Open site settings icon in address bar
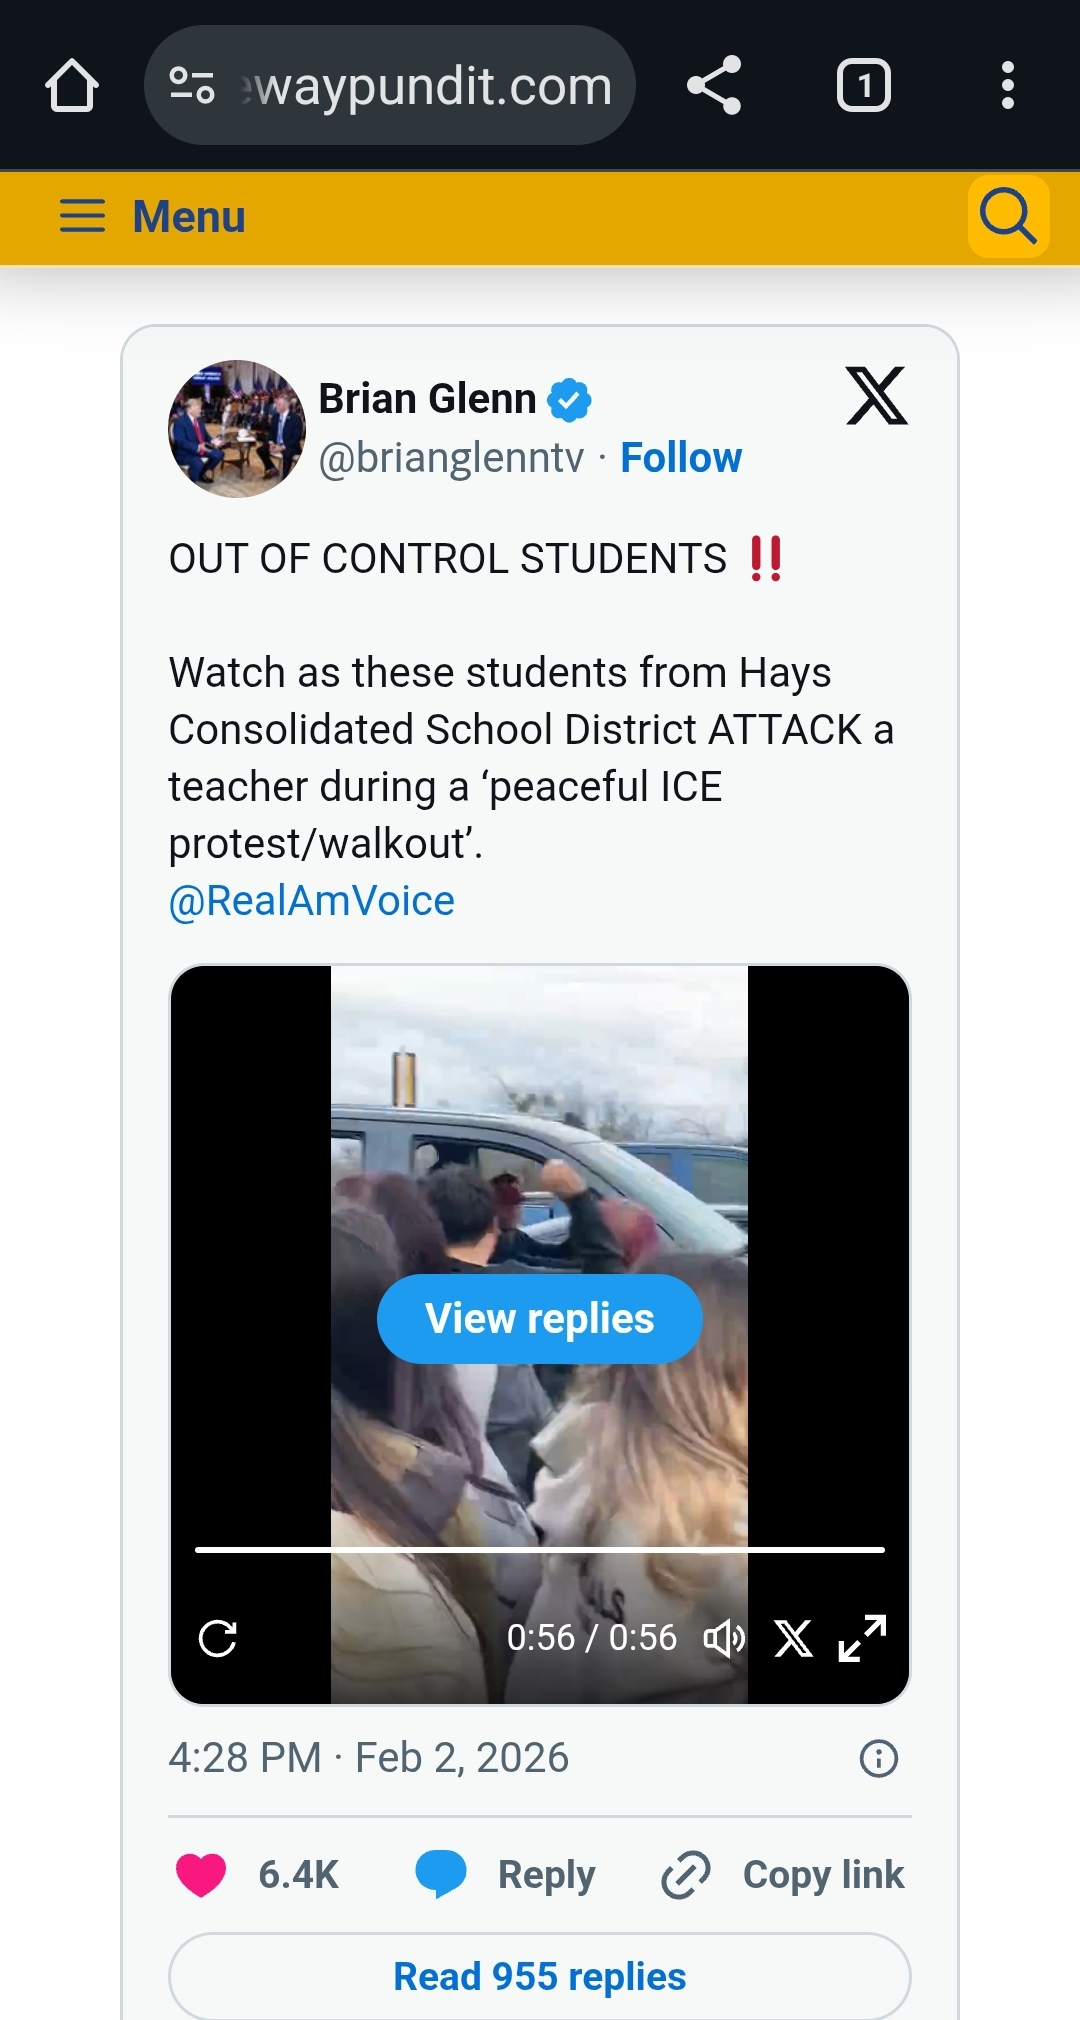The image size is (1080, 2020). click(192, 86)
